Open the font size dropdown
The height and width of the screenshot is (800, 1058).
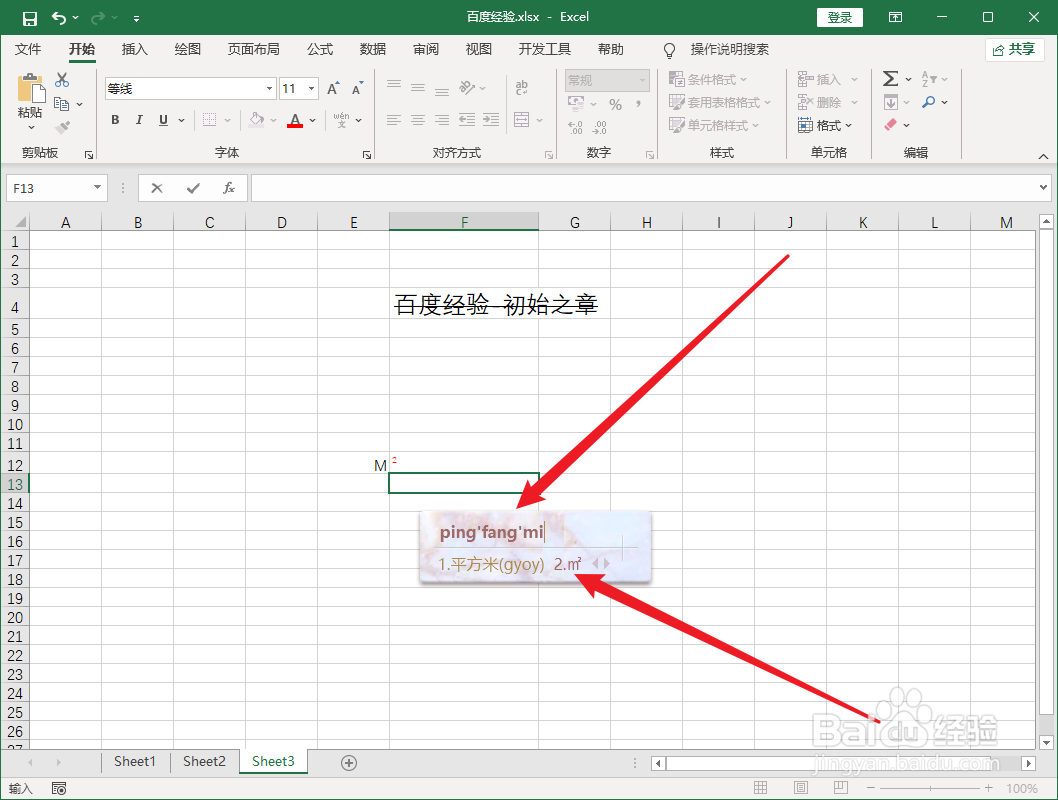[x=312, y=88]
